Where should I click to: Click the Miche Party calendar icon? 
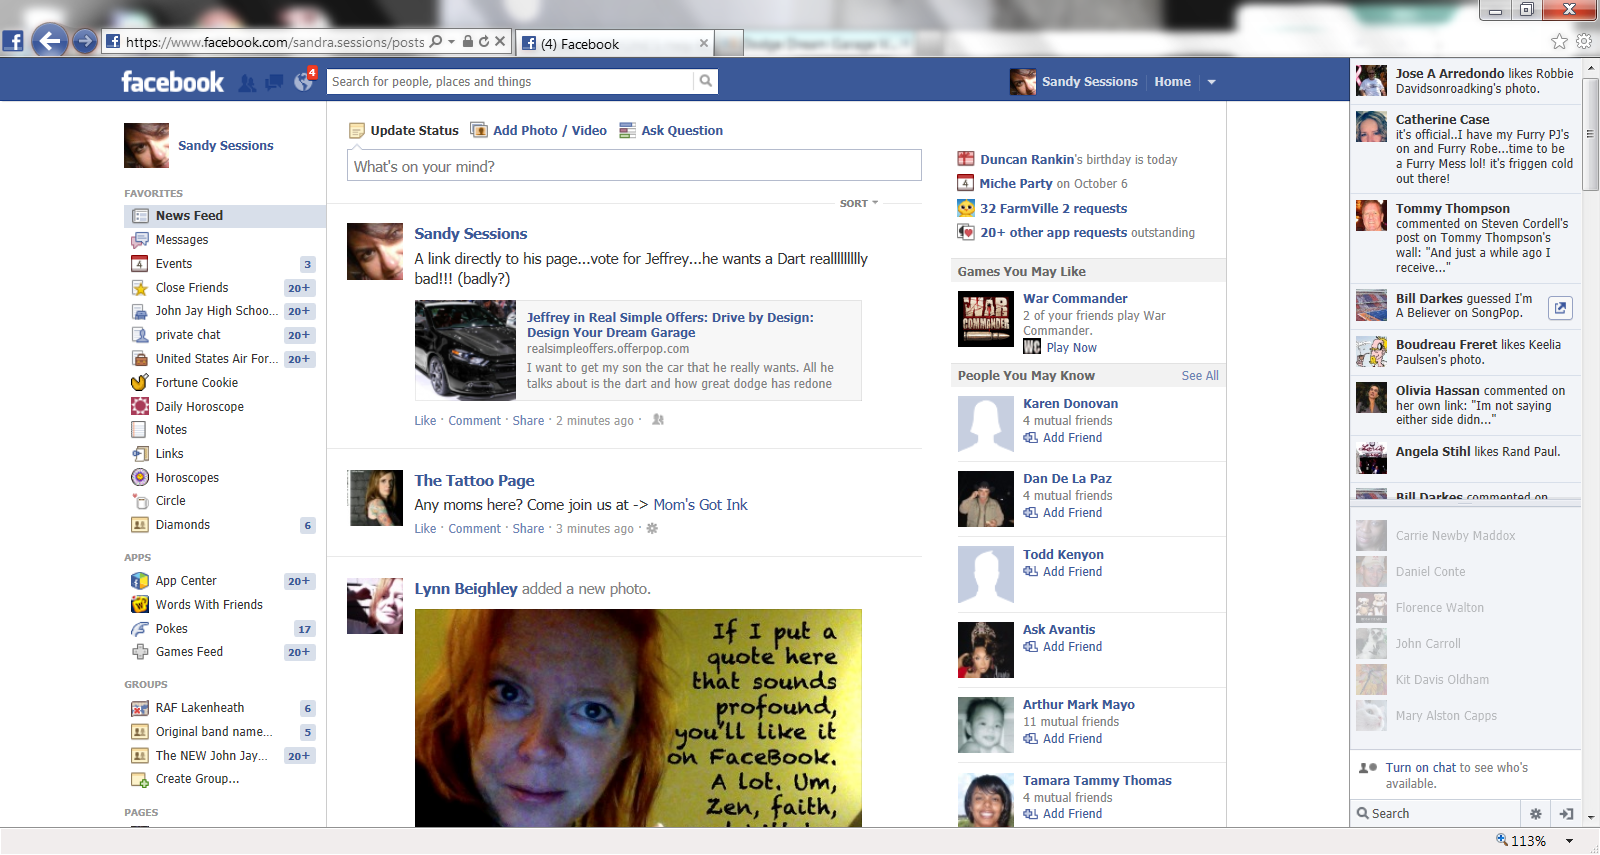pos(965,183)
